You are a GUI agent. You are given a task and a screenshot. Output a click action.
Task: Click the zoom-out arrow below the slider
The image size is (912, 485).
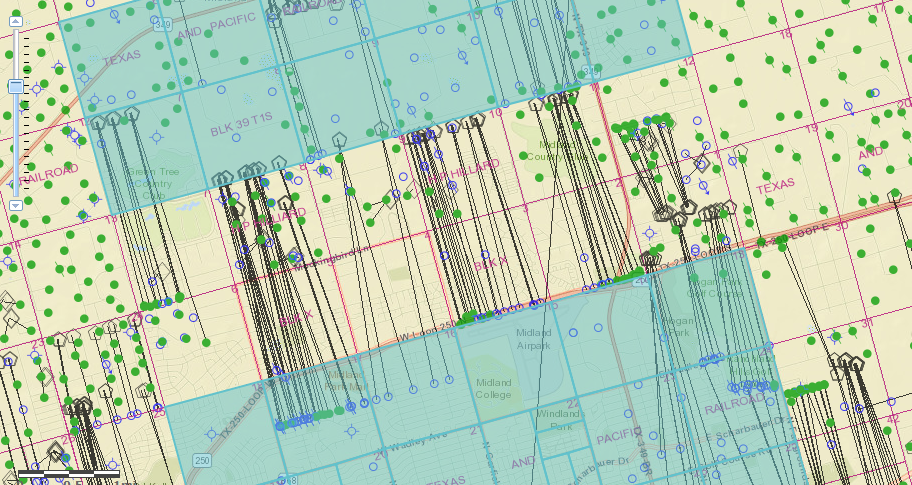pos(16,205)
